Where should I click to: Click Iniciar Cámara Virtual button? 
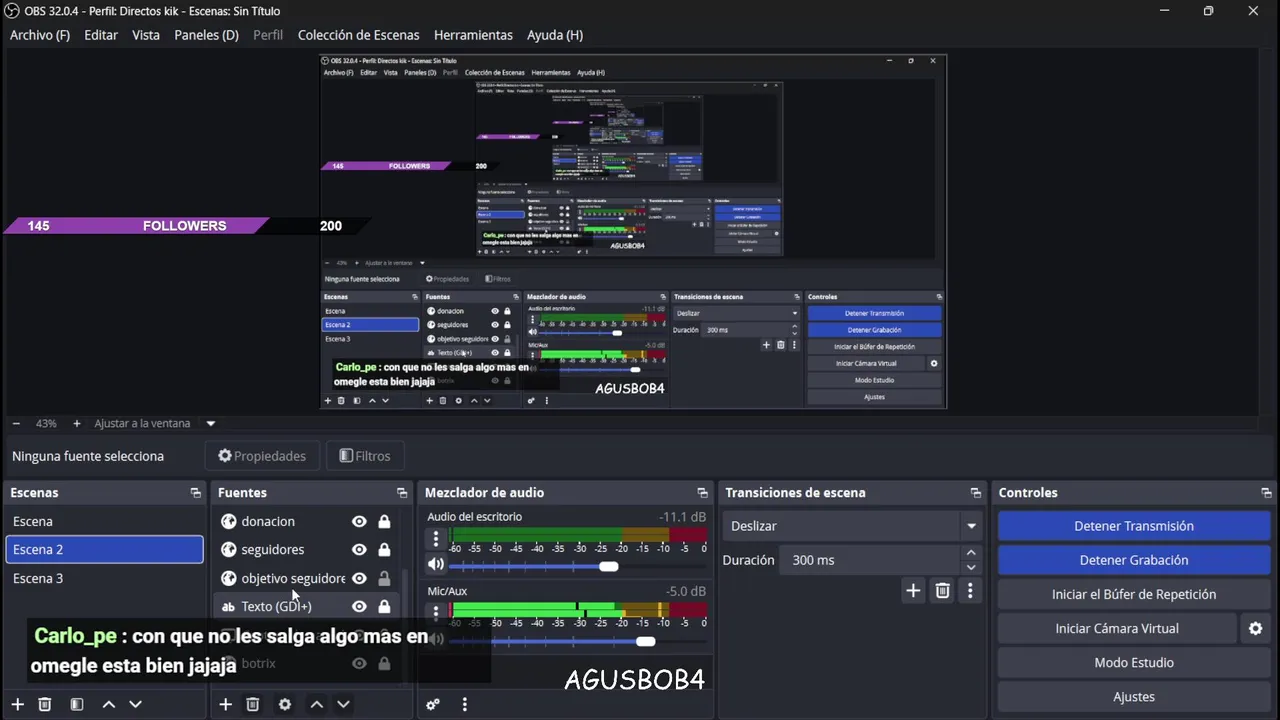click(x=1117, y=628)
